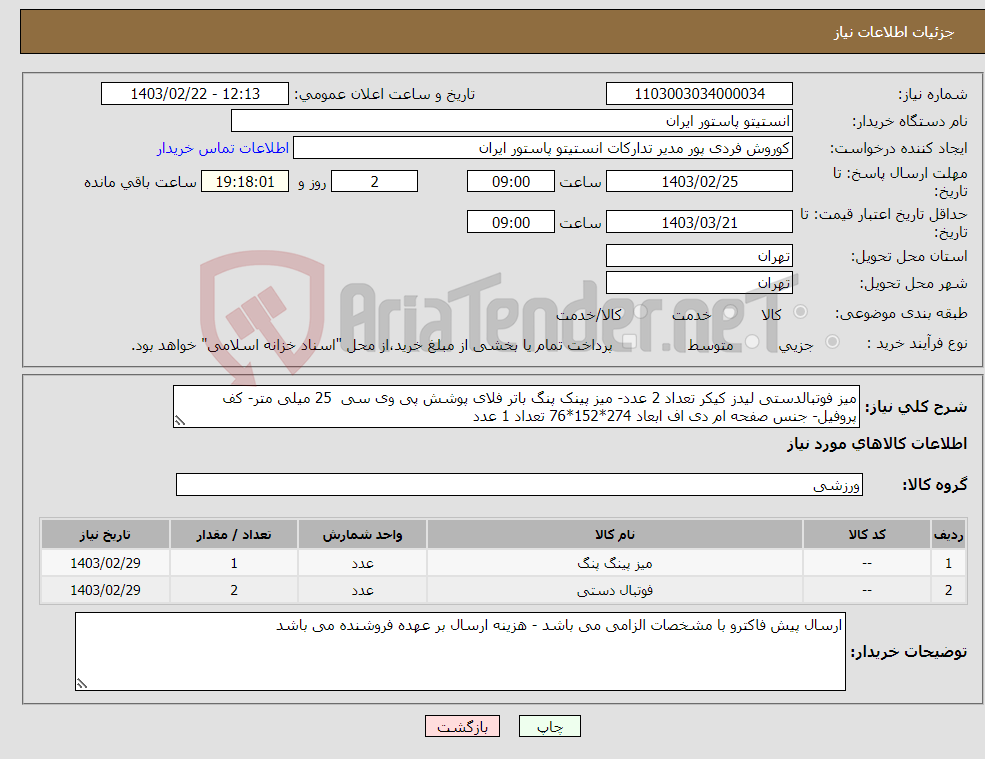This screenshot has width=985, height=759.
Task: Click the buyer name field انستیتو پاستور ایران
Action: (x=512, y=121)
